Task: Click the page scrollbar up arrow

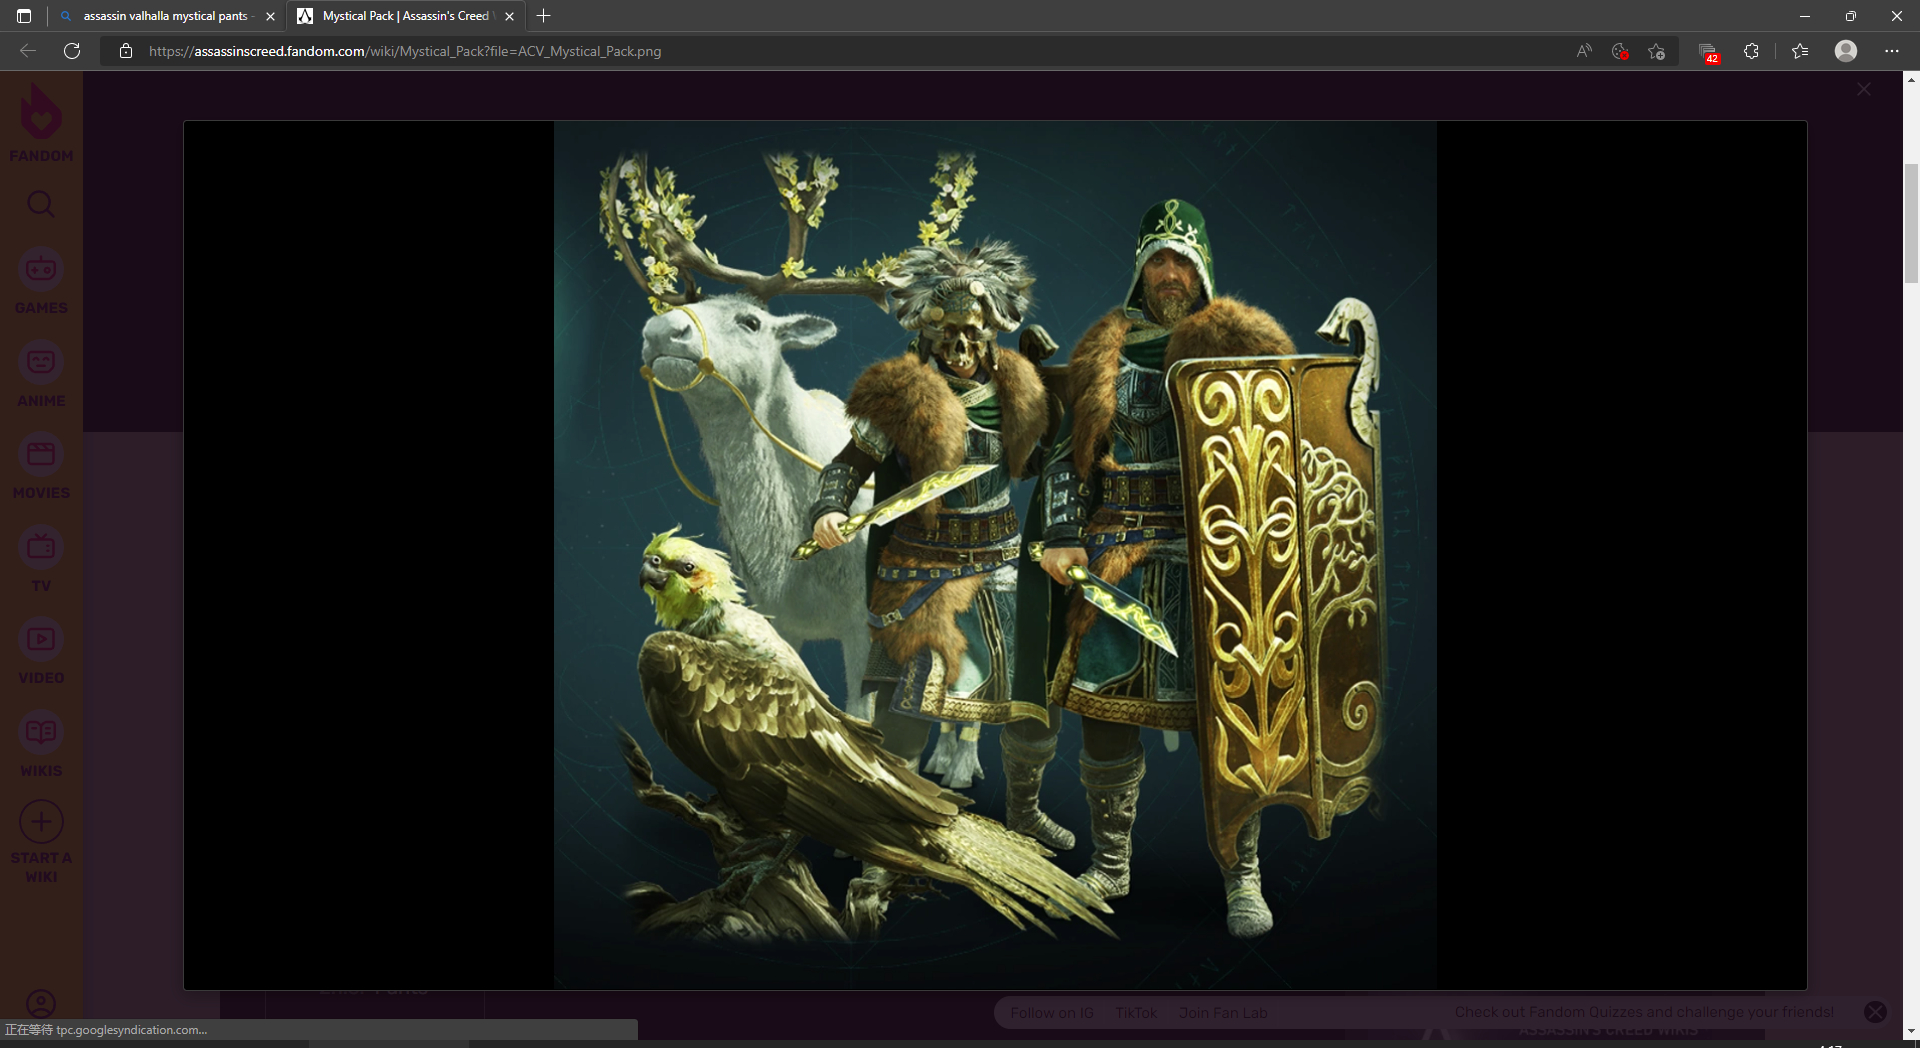Action: click(1911, 78)
